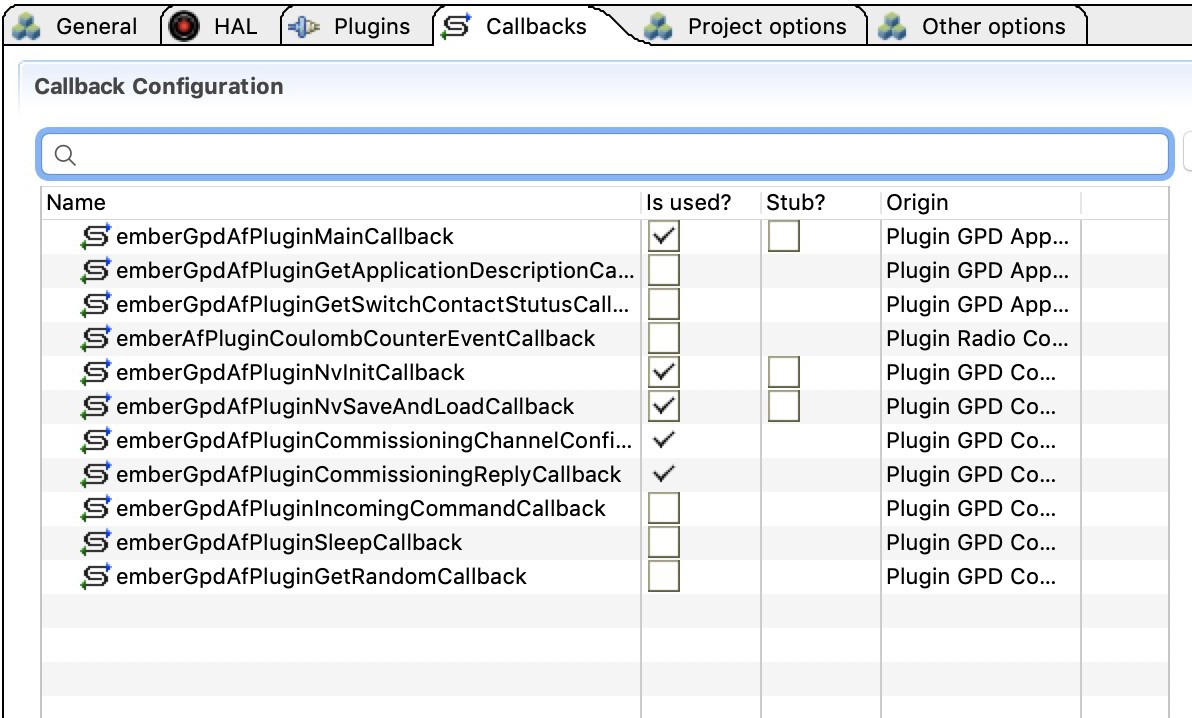Toggle Is used for emberGpdAfPluginGetSwitchContactStutusCallback
Image resolution: width=1192 pixels, height=718 pixels.
pyautogui.click(x=664, y=303)
